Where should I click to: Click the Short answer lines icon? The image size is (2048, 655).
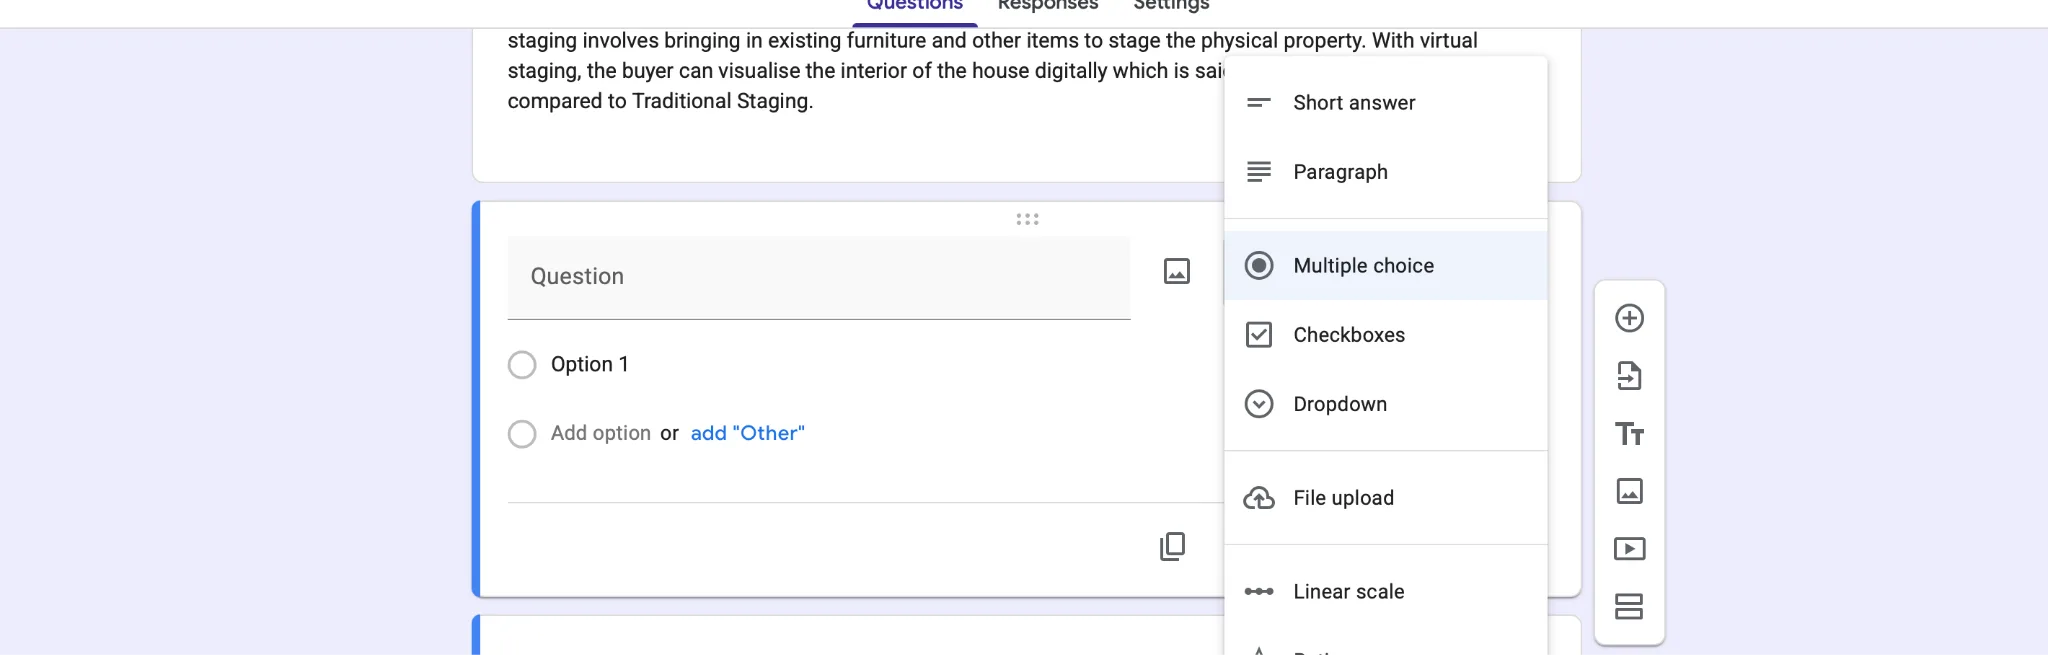[x=1259, y=102]
